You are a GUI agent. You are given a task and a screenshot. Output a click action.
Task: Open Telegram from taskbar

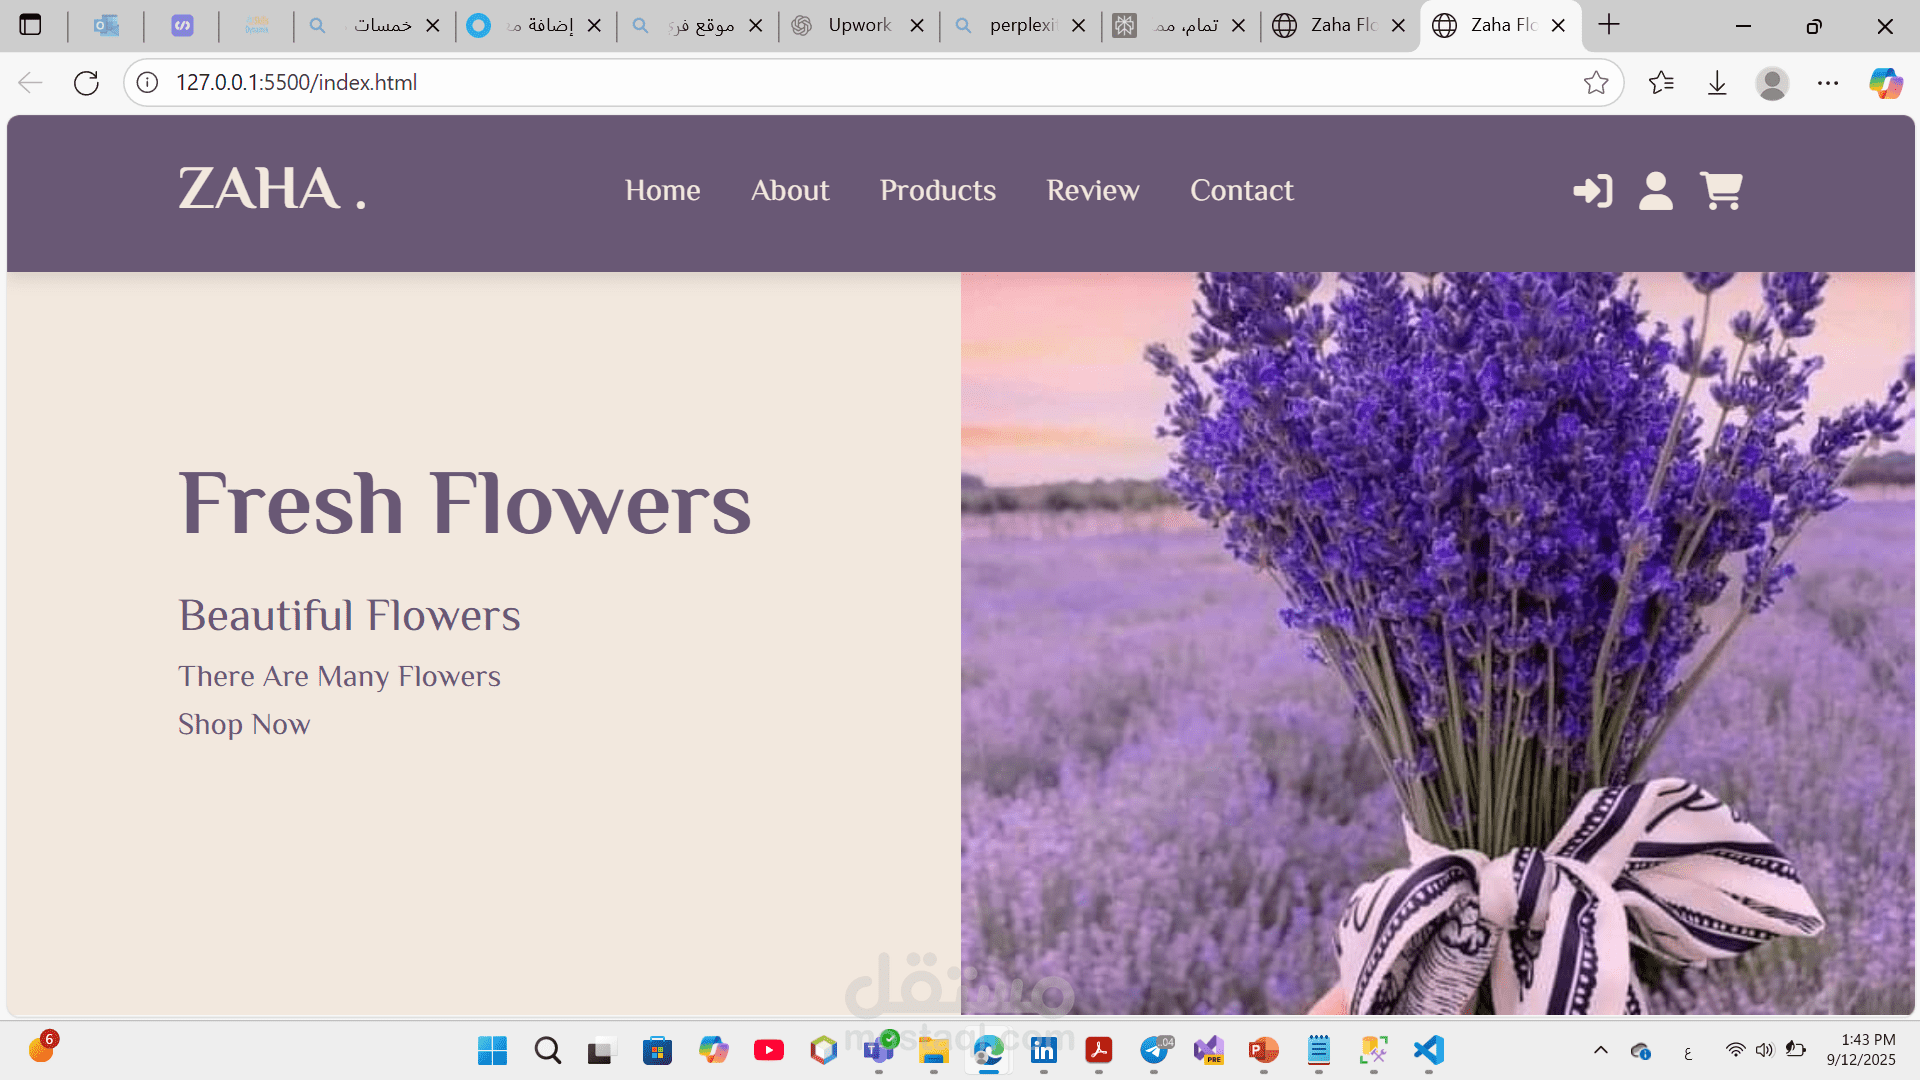[1155, 1050]
